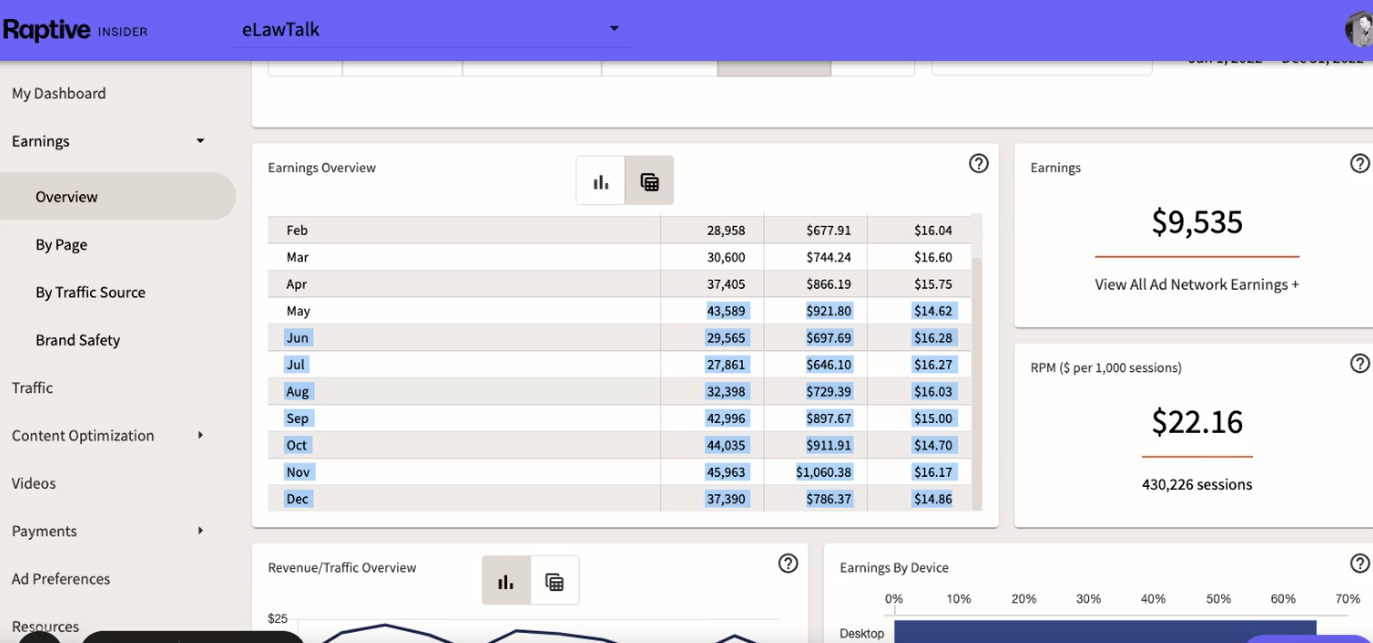The height and width of the screenshot is (643, 1373).
Task: Open Resources in sidebar
Action: coord(45,627)
